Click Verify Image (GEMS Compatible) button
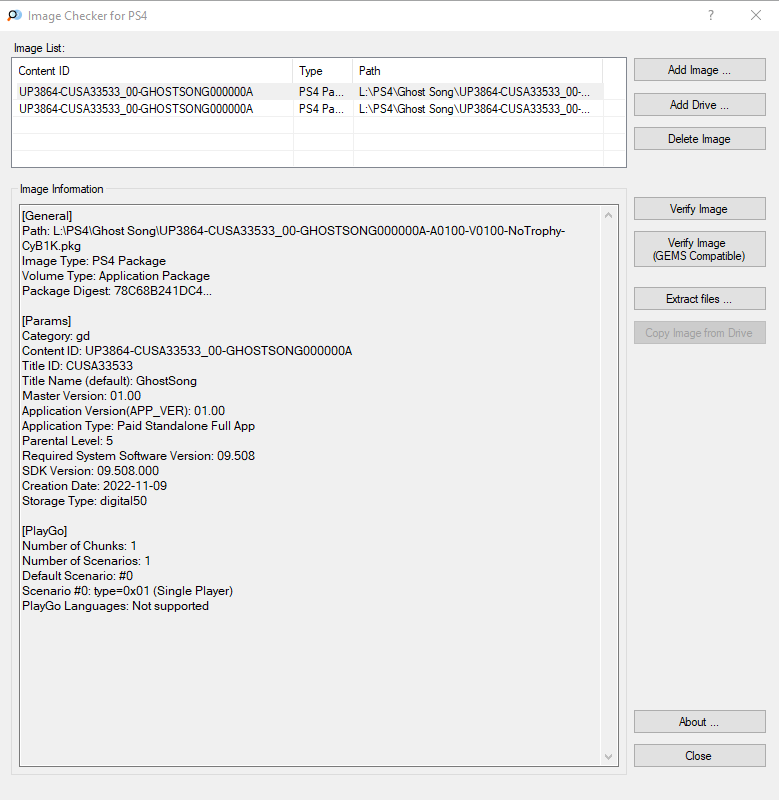Image resolution: width=779 pixels, height=800 pixels. point(699,249)
